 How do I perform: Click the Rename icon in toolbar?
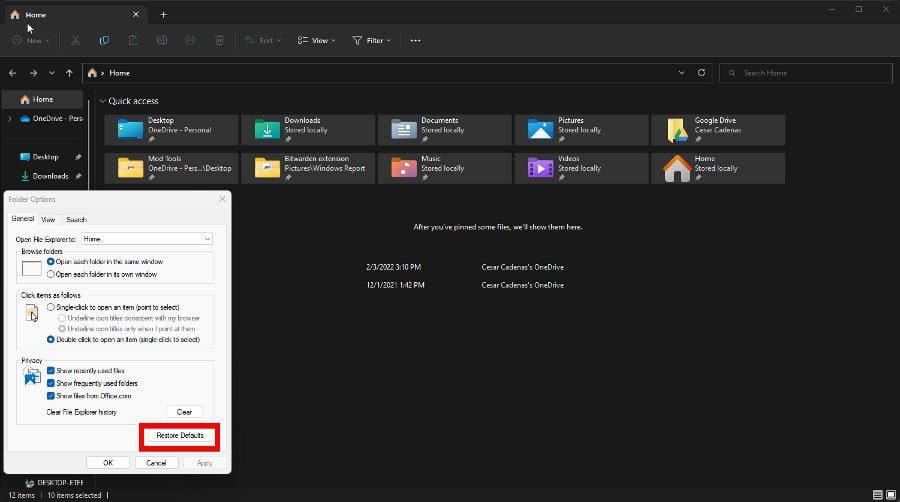click(x=162, y=40)
